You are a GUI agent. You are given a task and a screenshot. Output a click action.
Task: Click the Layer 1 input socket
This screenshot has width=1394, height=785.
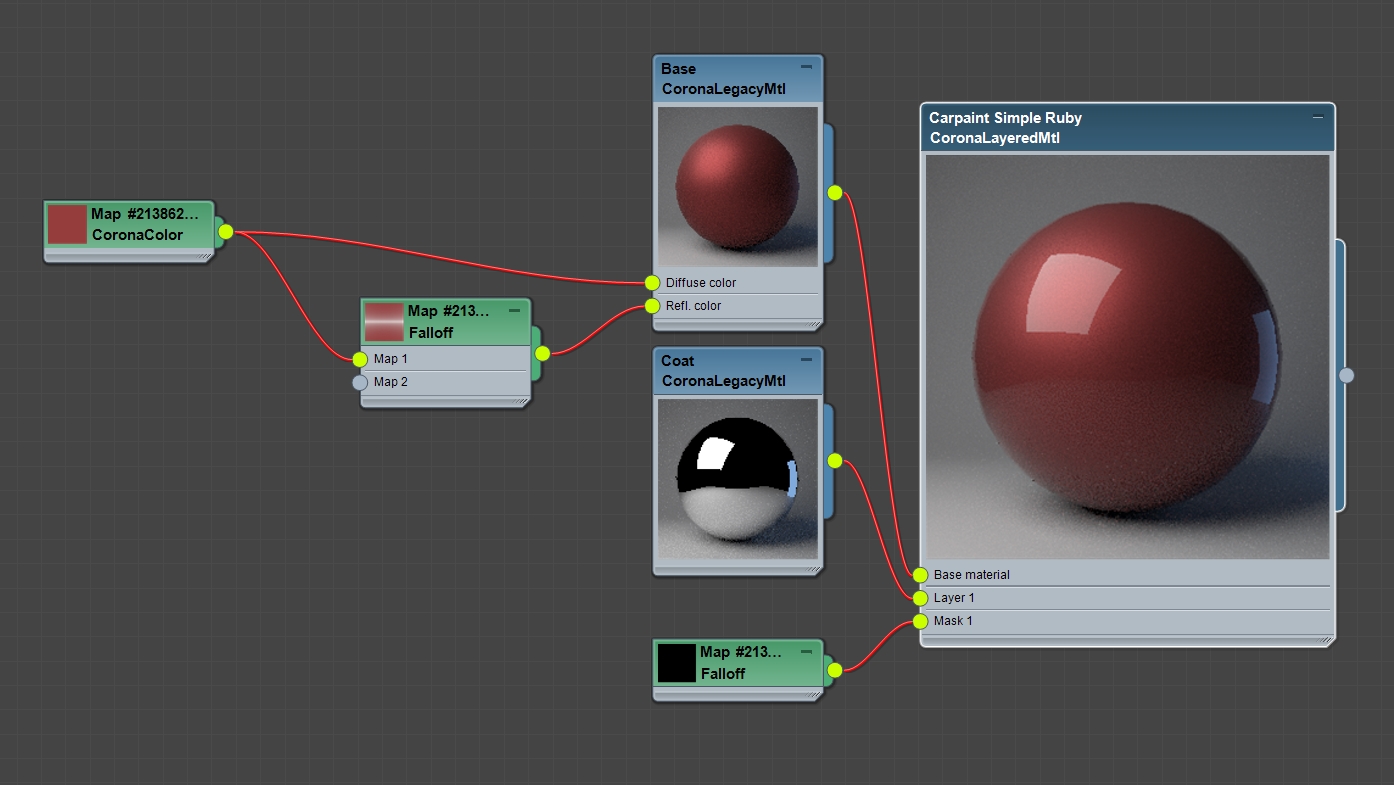tap(920, 598)
